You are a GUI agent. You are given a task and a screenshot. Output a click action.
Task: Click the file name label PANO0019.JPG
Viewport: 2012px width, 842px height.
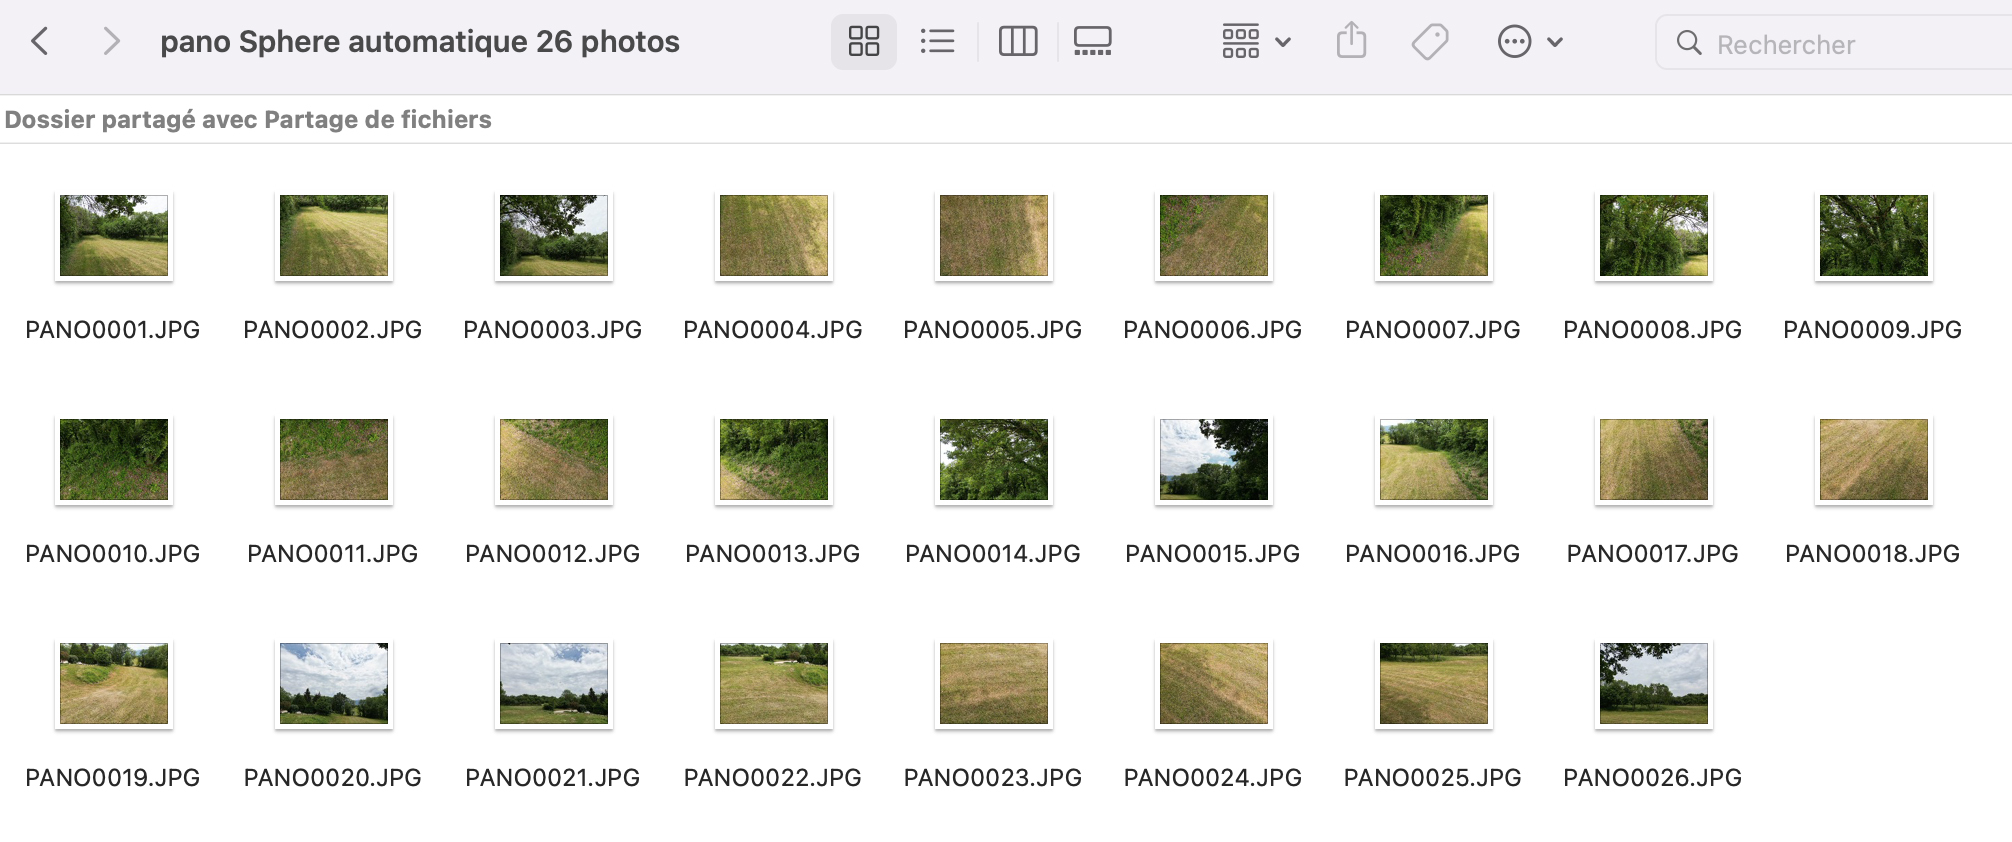click(113, 778)
